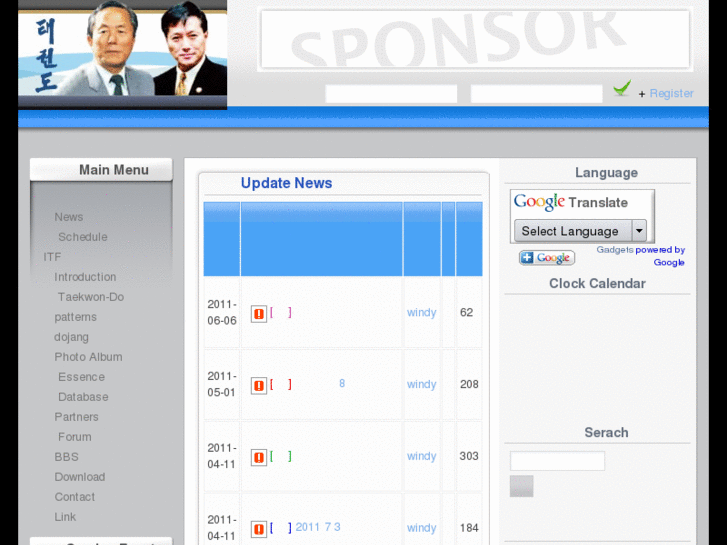Click the Add to Google button
This screenshot has width=727, height=545.
point(547,257)
